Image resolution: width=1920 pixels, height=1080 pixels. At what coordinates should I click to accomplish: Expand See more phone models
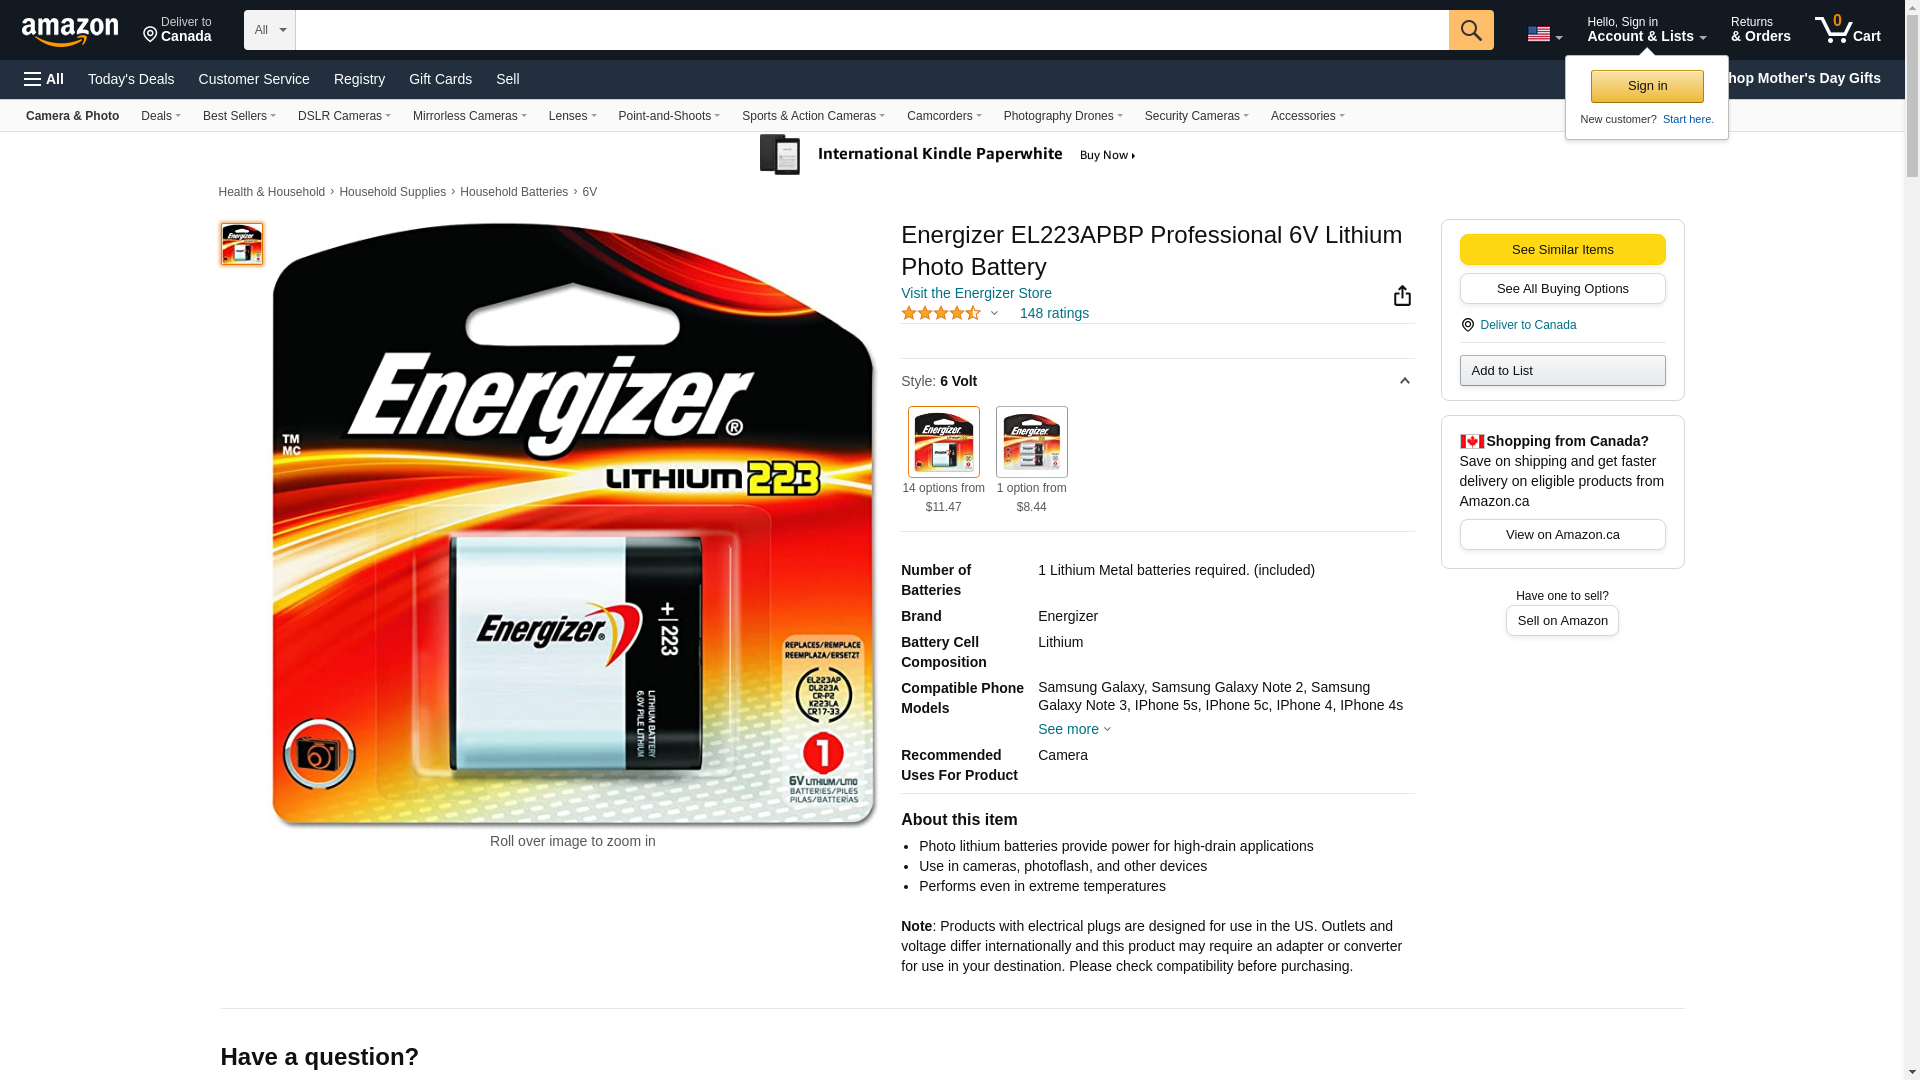pos(1074,729)
